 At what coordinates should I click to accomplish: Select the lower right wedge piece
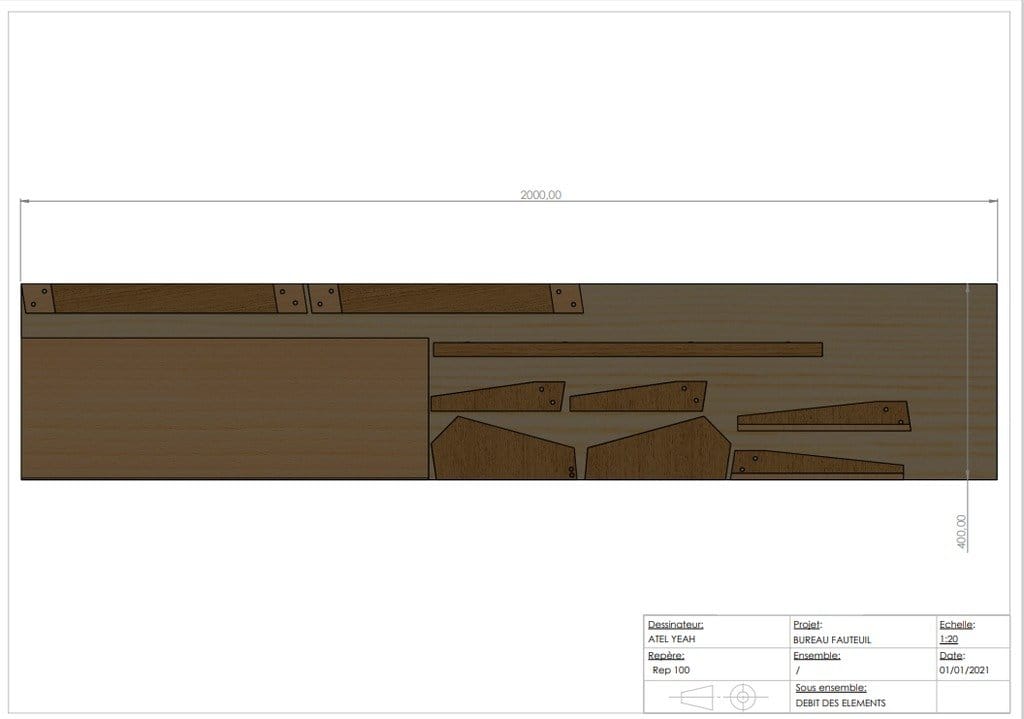tap(817, 464)
